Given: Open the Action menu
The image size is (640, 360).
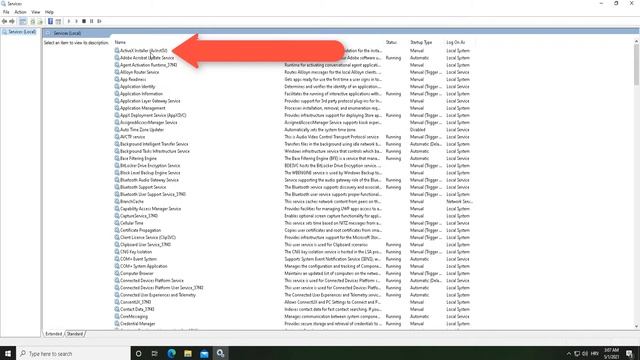Looking at the screenshot, I should click(x=20, y=12).
